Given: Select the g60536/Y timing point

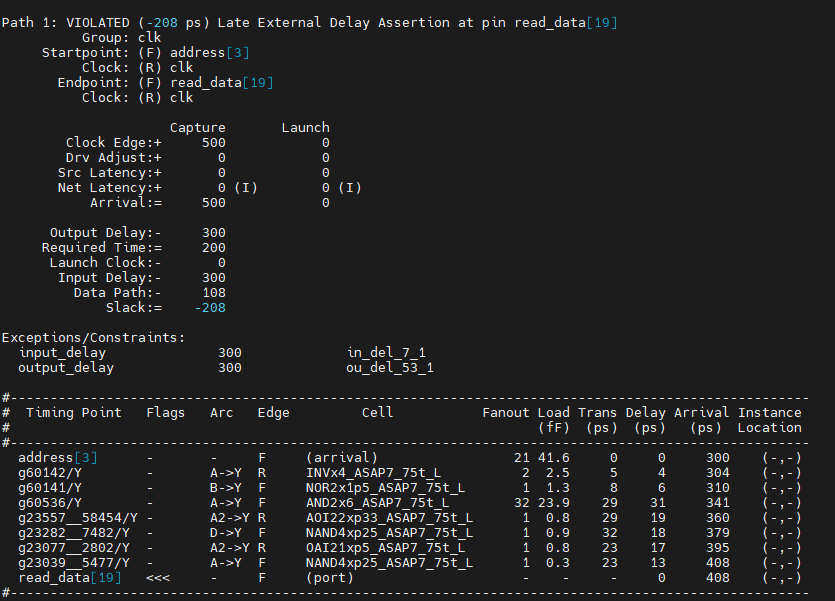Looking at the screenshot, I should click(50, 503).
